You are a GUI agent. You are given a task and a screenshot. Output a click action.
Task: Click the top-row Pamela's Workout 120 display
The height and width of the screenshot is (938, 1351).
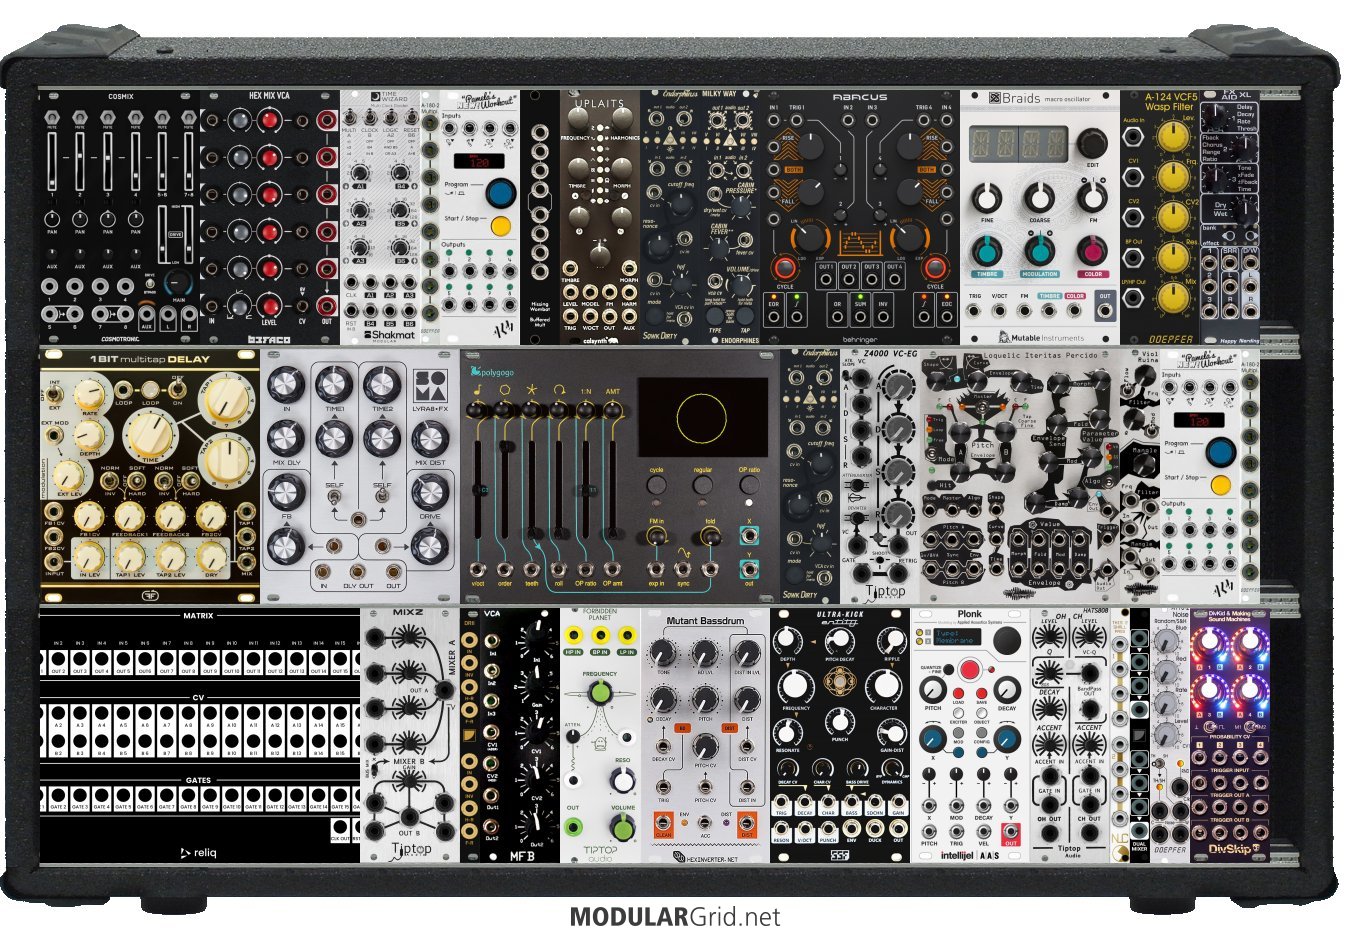coord(480,160)
